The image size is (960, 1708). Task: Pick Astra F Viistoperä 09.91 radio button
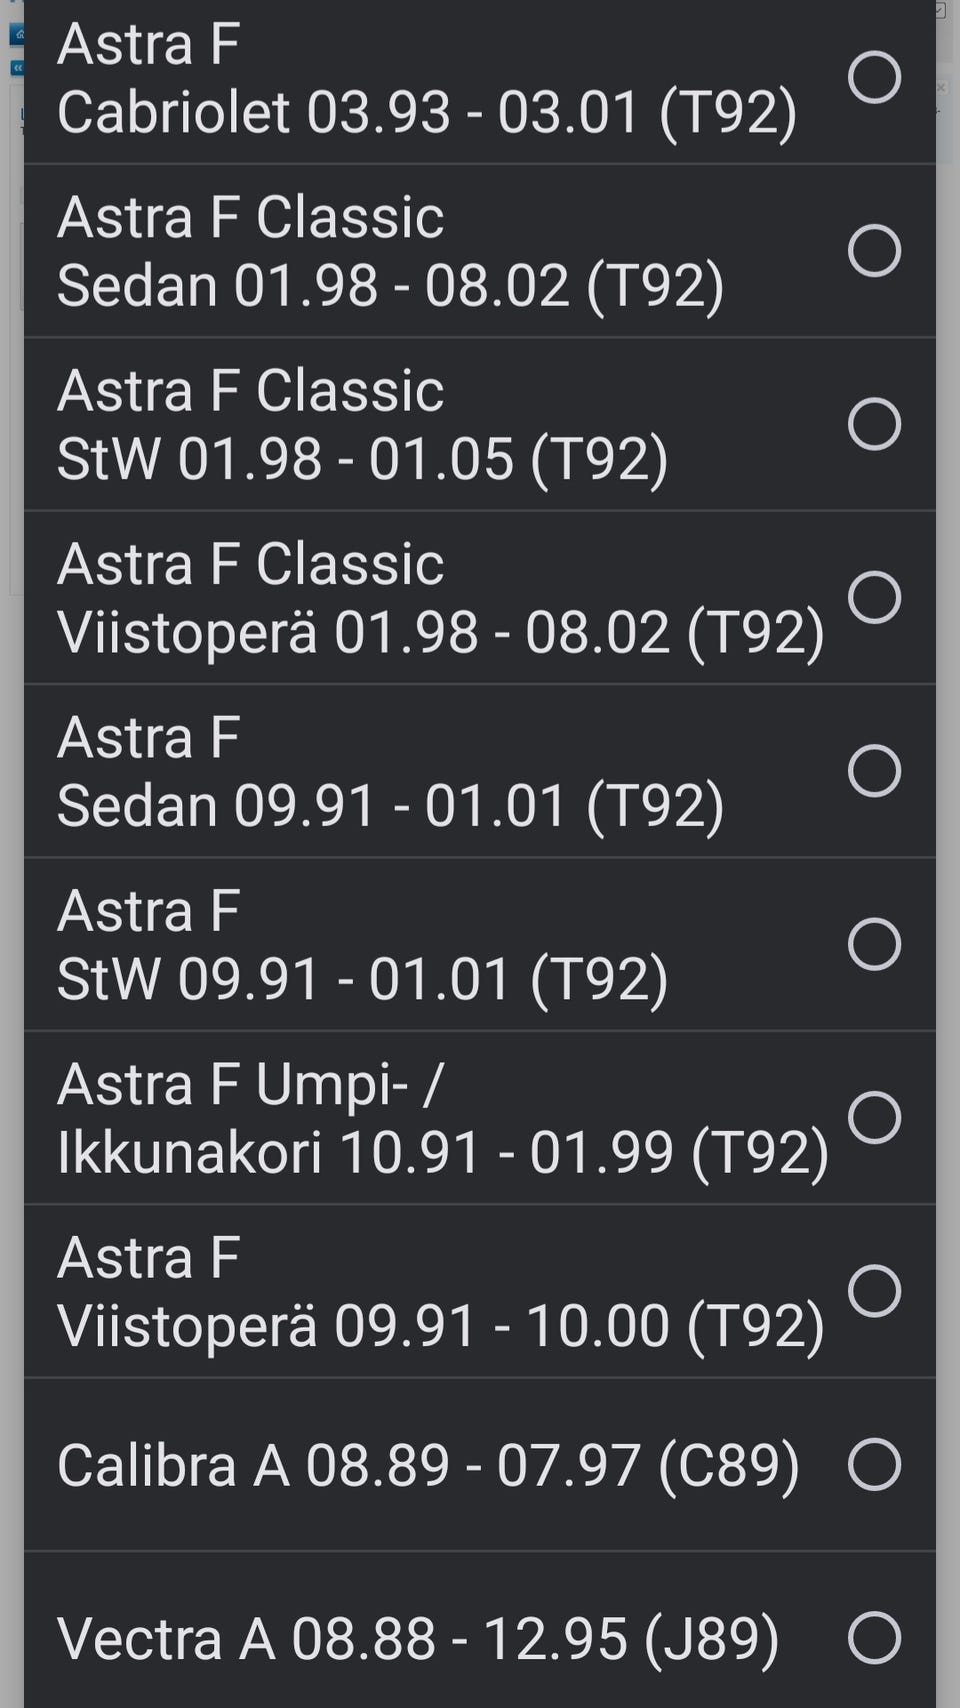coord(874,1291)
